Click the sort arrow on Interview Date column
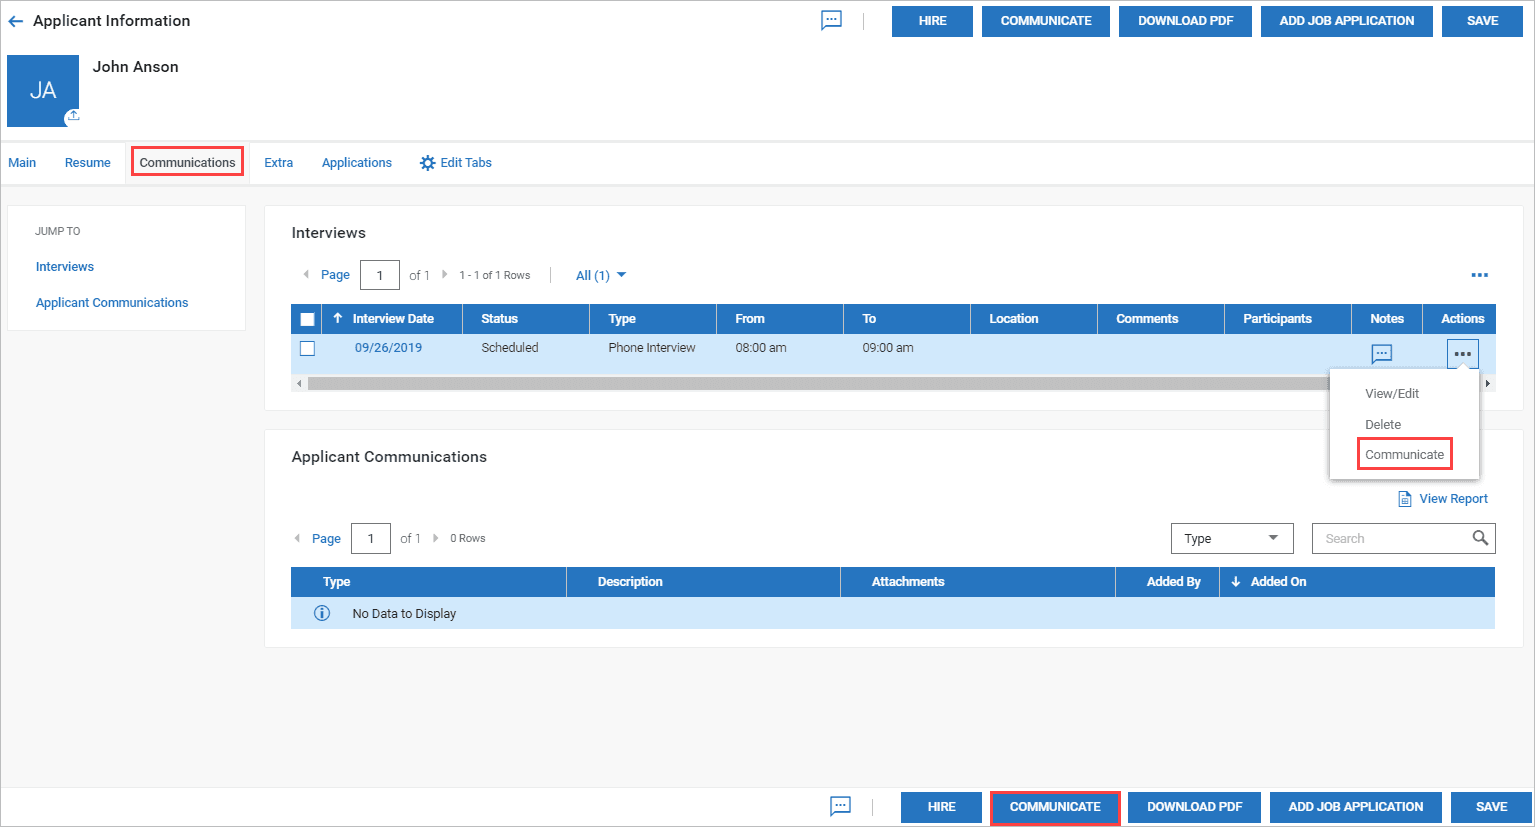The image size is (1535, 827). tap(338, 318)
